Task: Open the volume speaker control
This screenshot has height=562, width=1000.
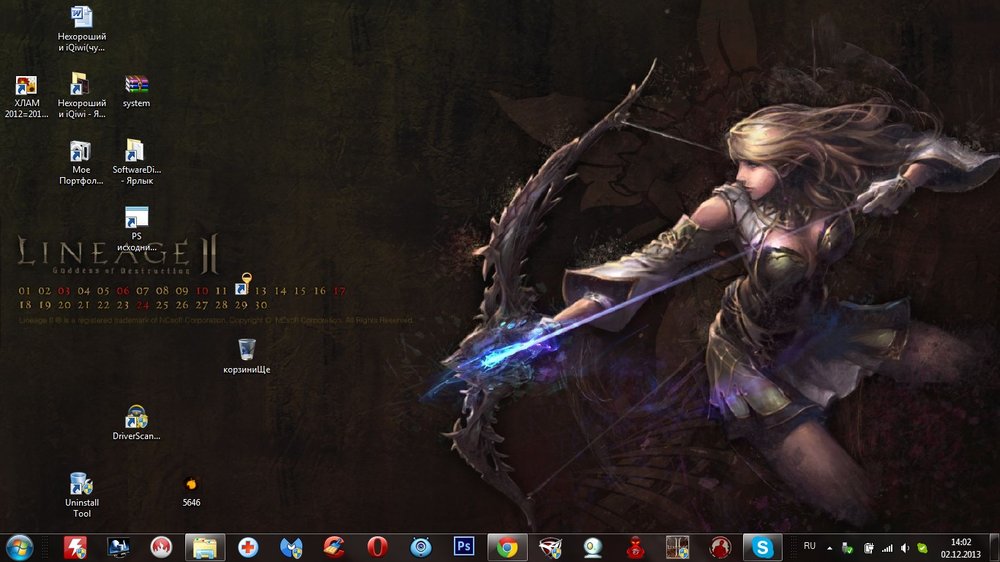Action: coord(904,547)
